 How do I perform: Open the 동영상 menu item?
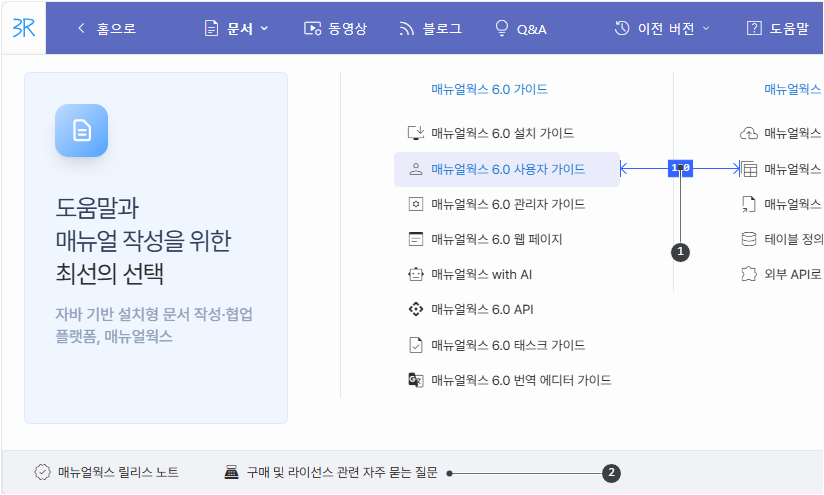coord(335,29)
